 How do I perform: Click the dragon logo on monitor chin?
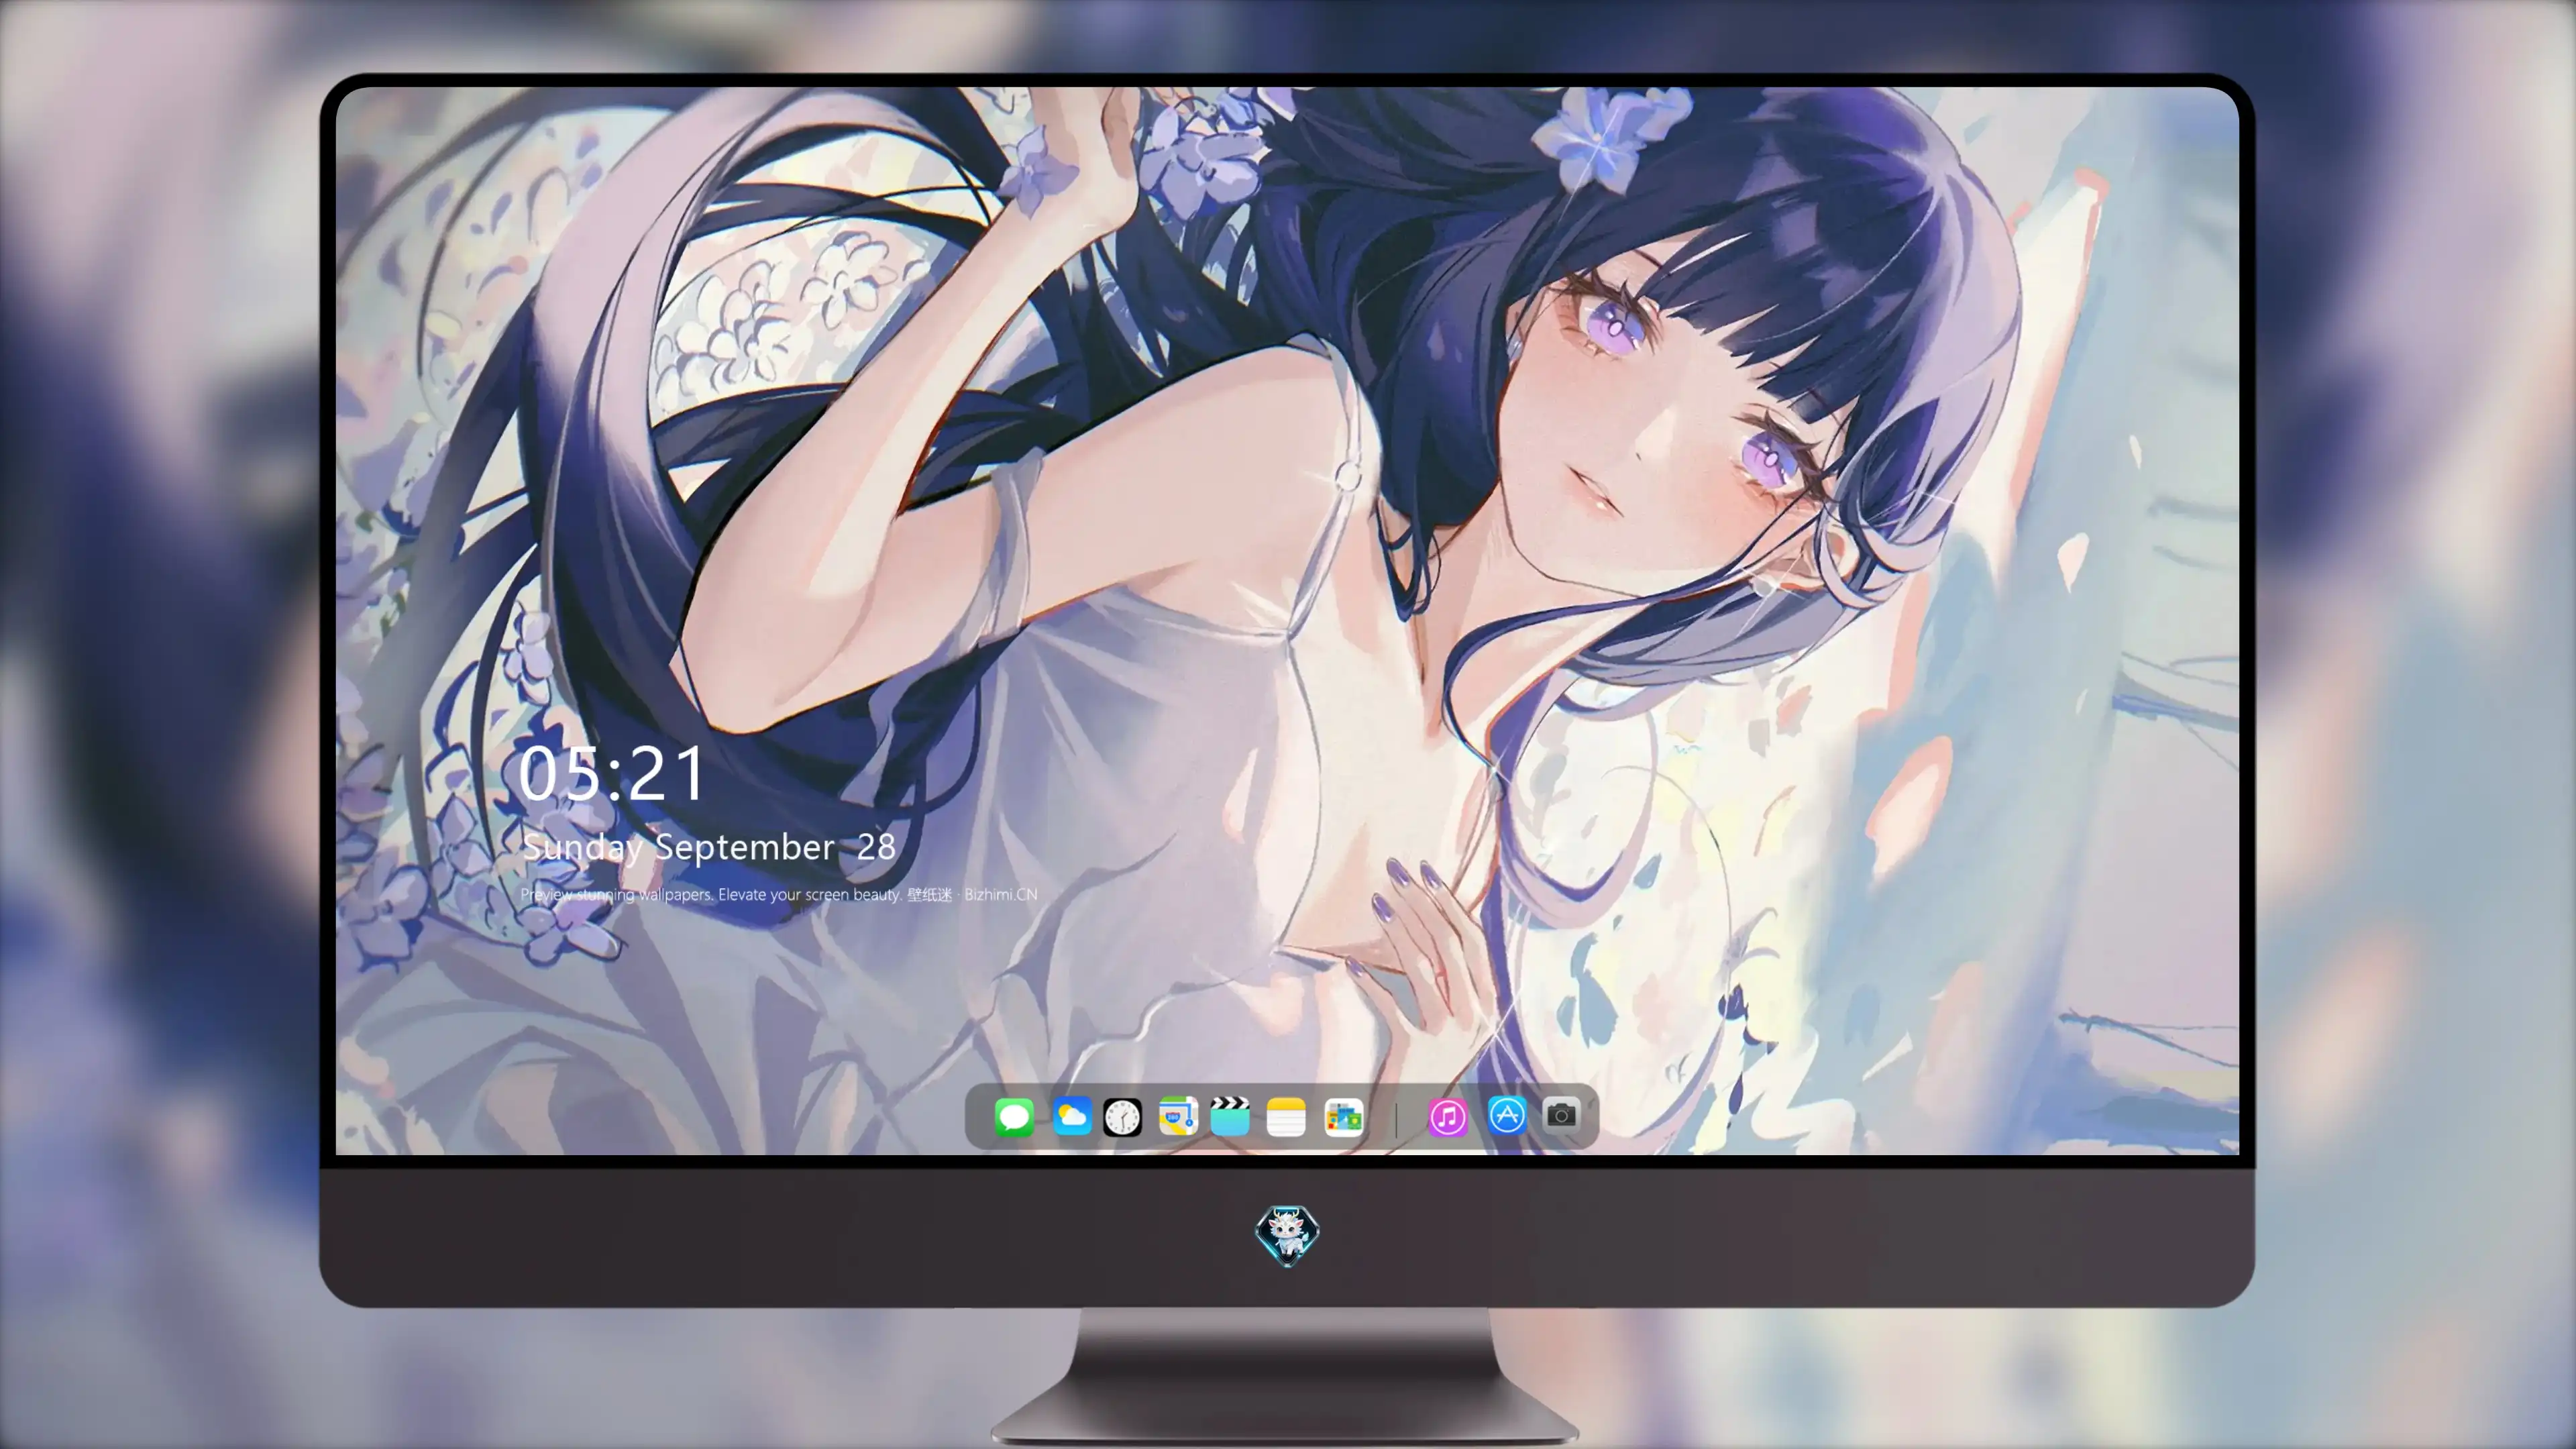click(x=1287, y=1235)
